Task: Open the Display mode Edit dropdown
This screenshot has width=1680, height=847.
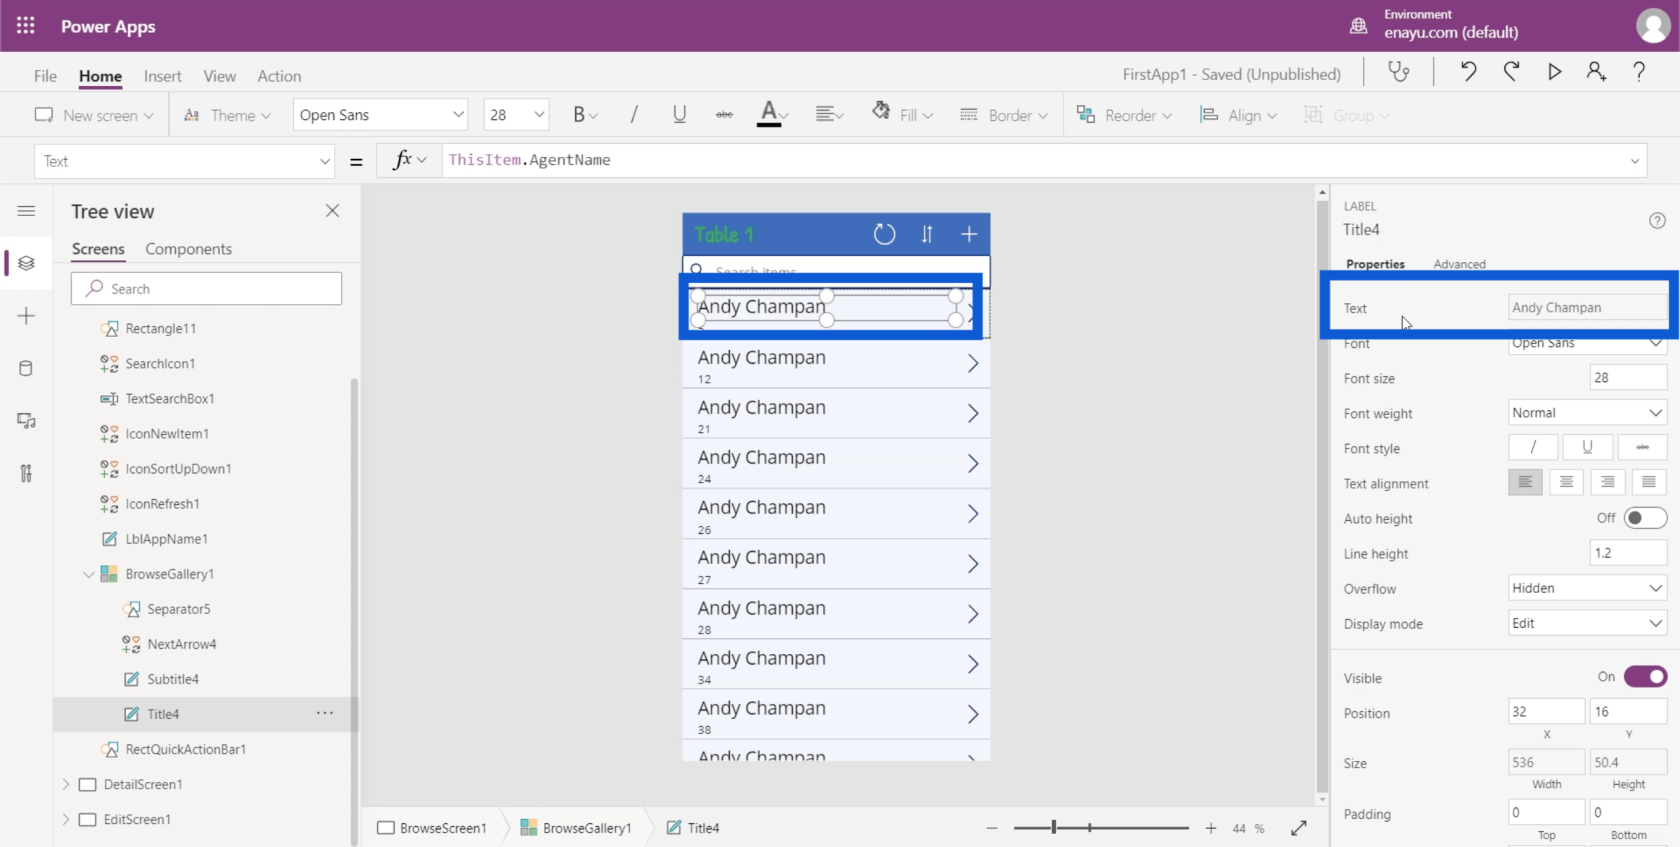Action: (x=1587, y=623)
